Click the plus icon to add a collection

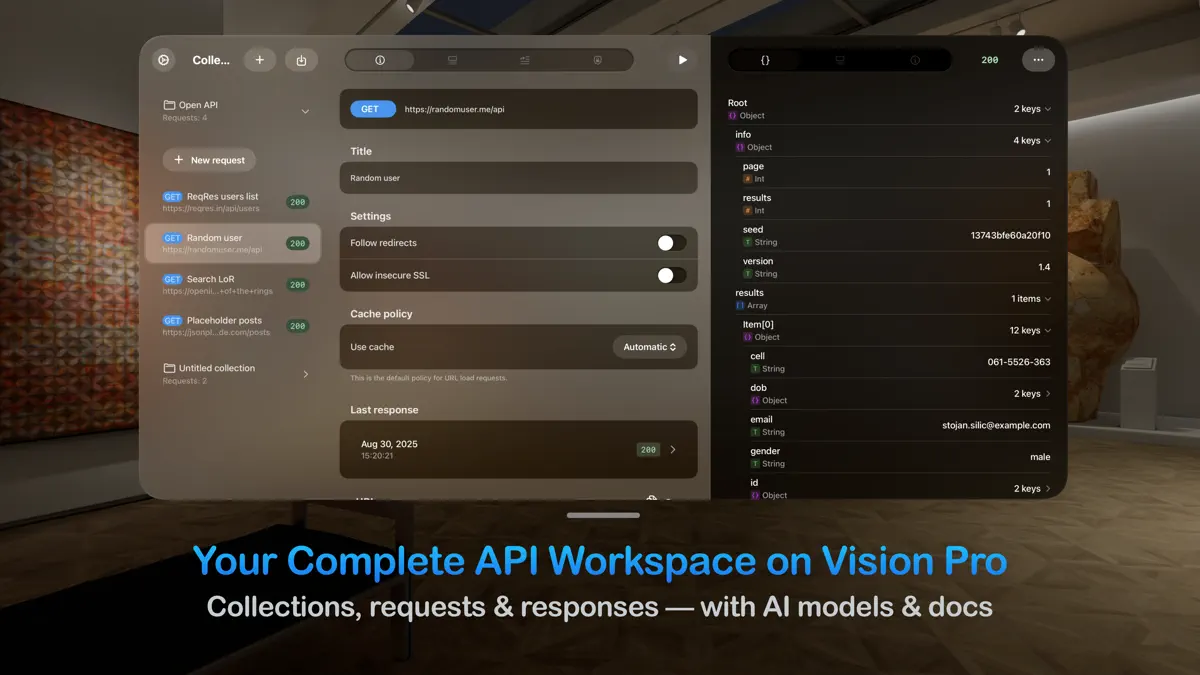tap(260, 59)
